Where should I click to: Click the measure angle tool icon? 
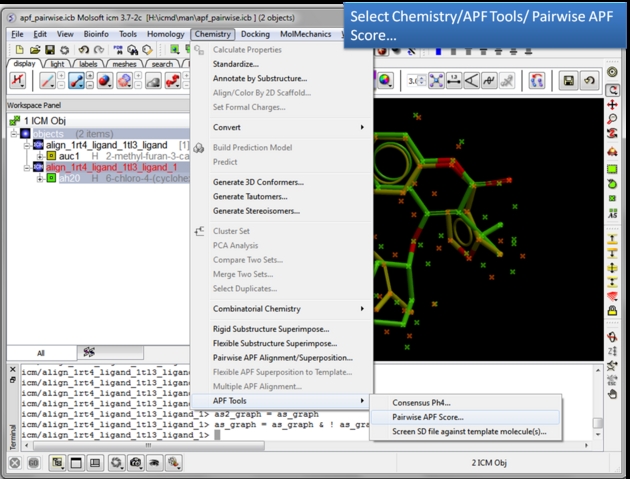coord(474,81)
